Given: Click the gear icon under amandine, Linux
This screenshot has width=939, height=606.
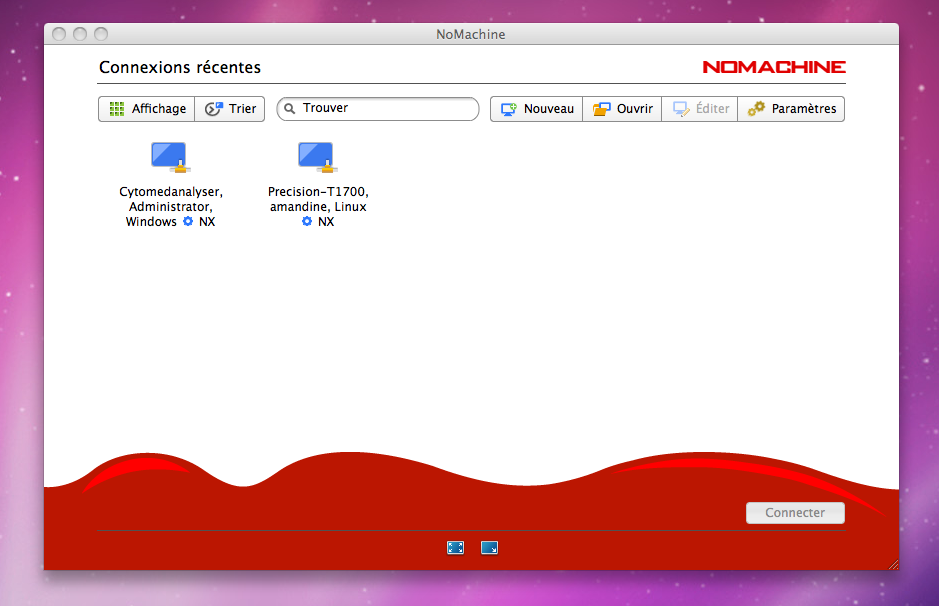Looking at the screenshot, I should pyautogui.click(x=307, y=222).
